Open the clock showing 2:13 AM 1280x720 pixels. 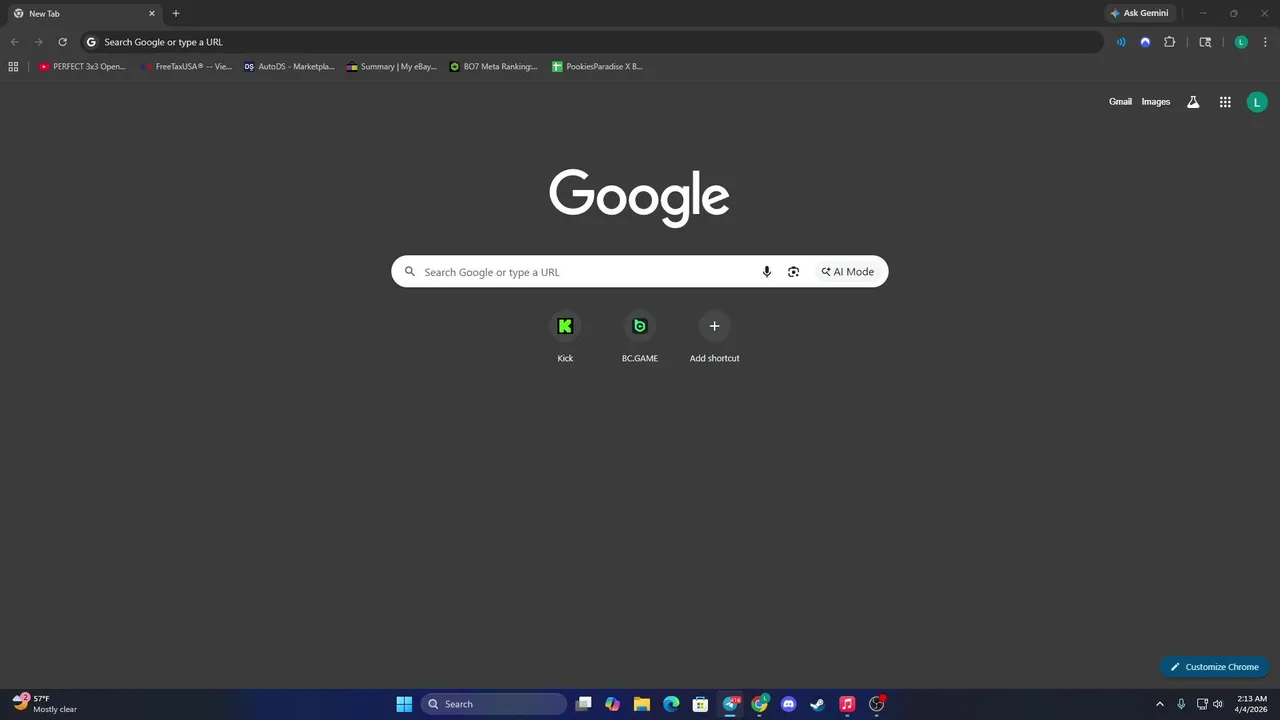tap(1252, 704)
